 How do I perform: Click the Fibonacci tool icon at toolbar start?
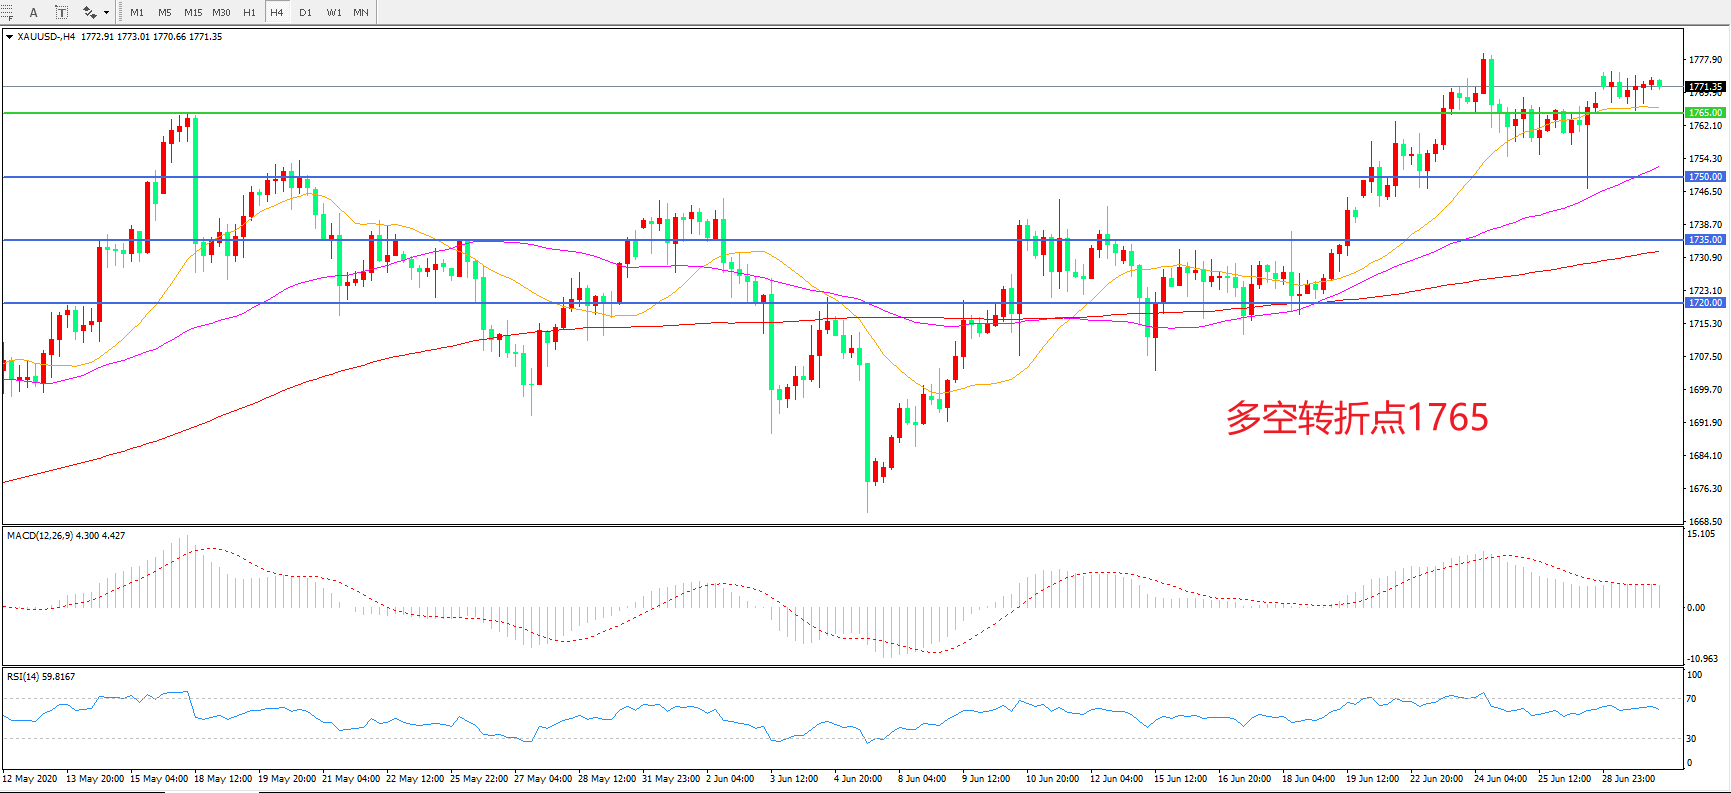pos(6,13)
